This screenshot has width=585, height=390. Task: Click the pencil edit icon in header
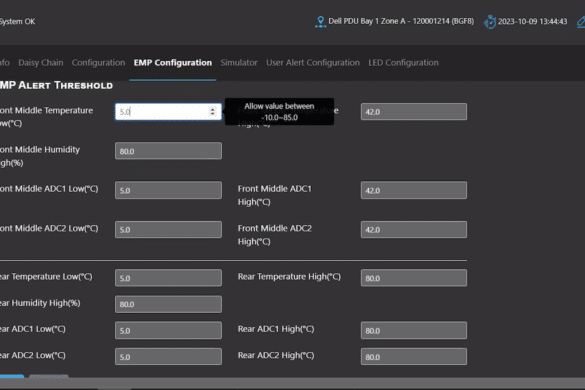581,22
